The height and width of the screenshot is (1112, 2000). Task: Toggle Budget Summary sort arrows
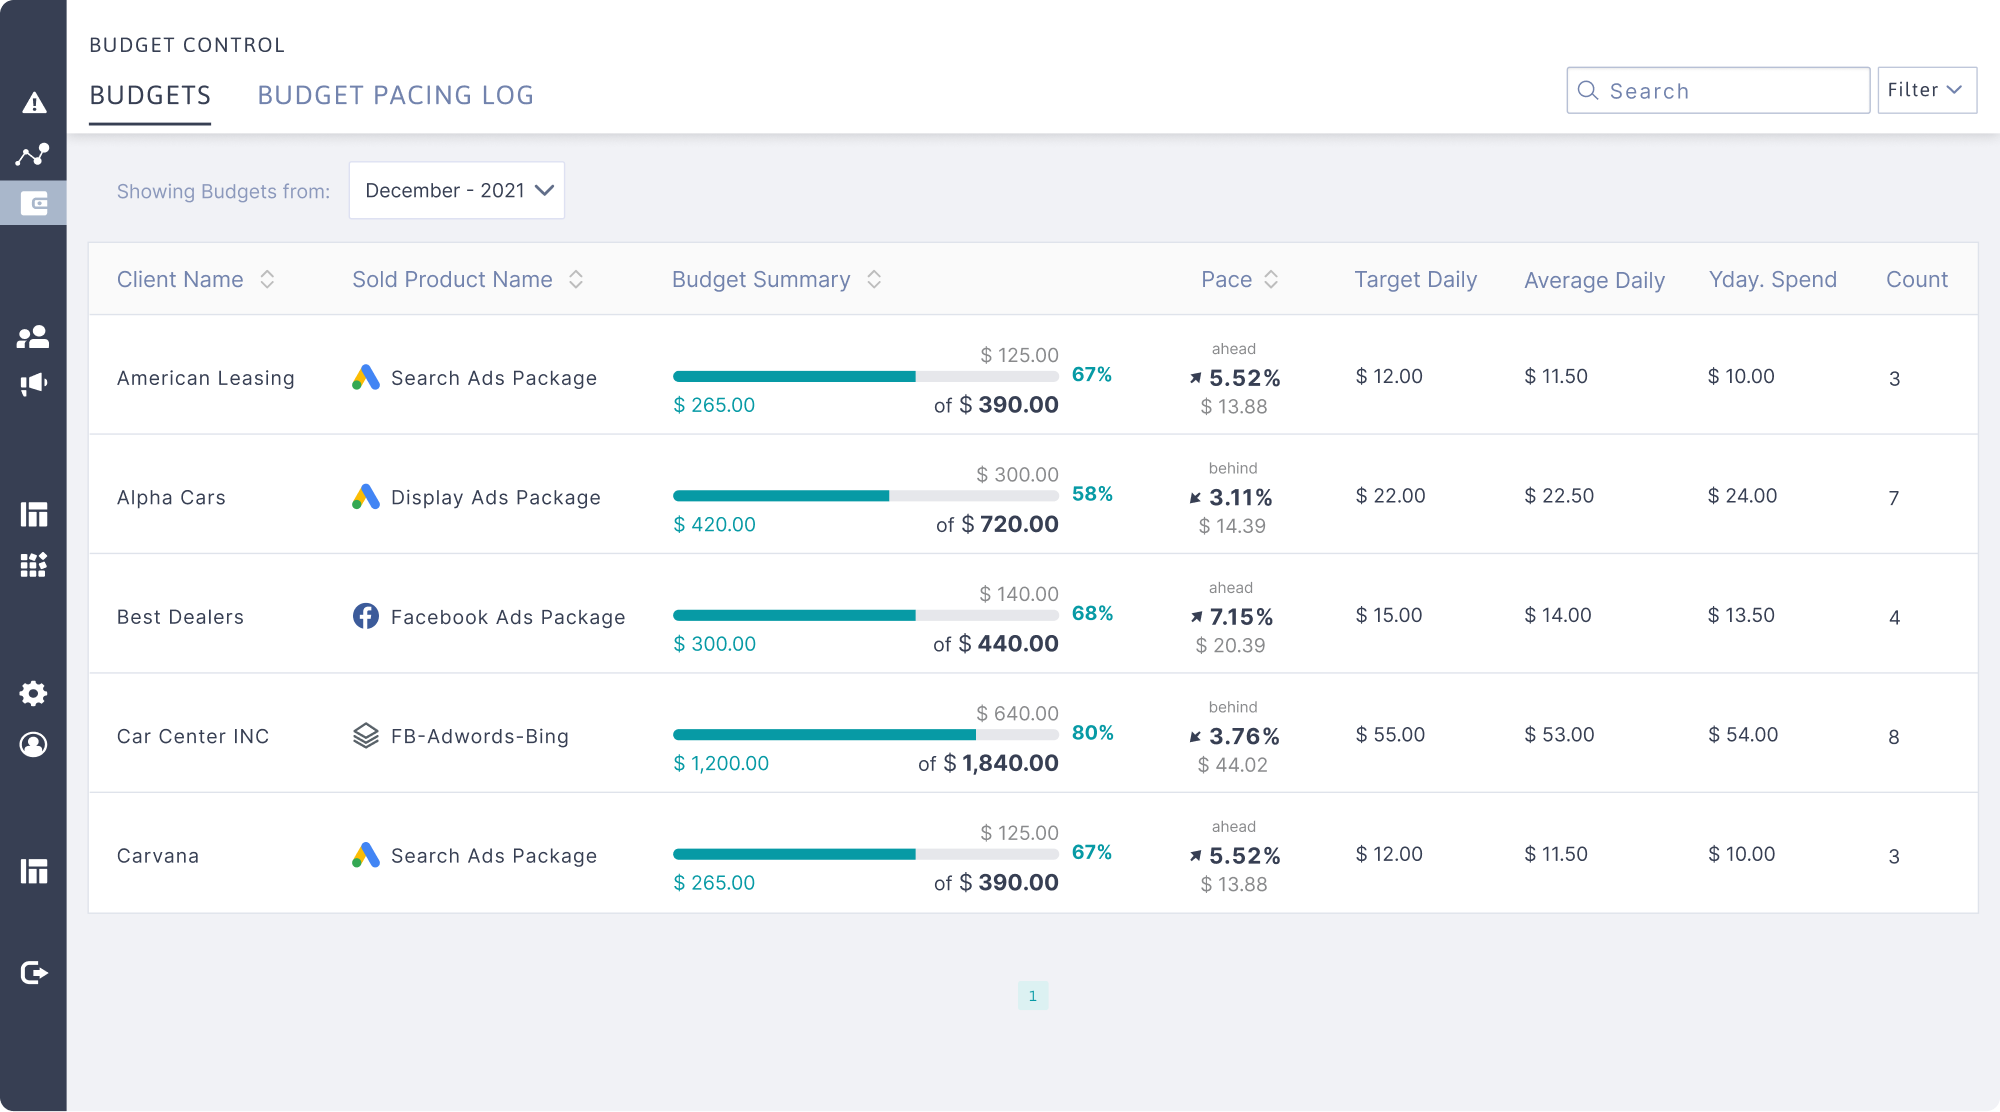tap(874, 280)
